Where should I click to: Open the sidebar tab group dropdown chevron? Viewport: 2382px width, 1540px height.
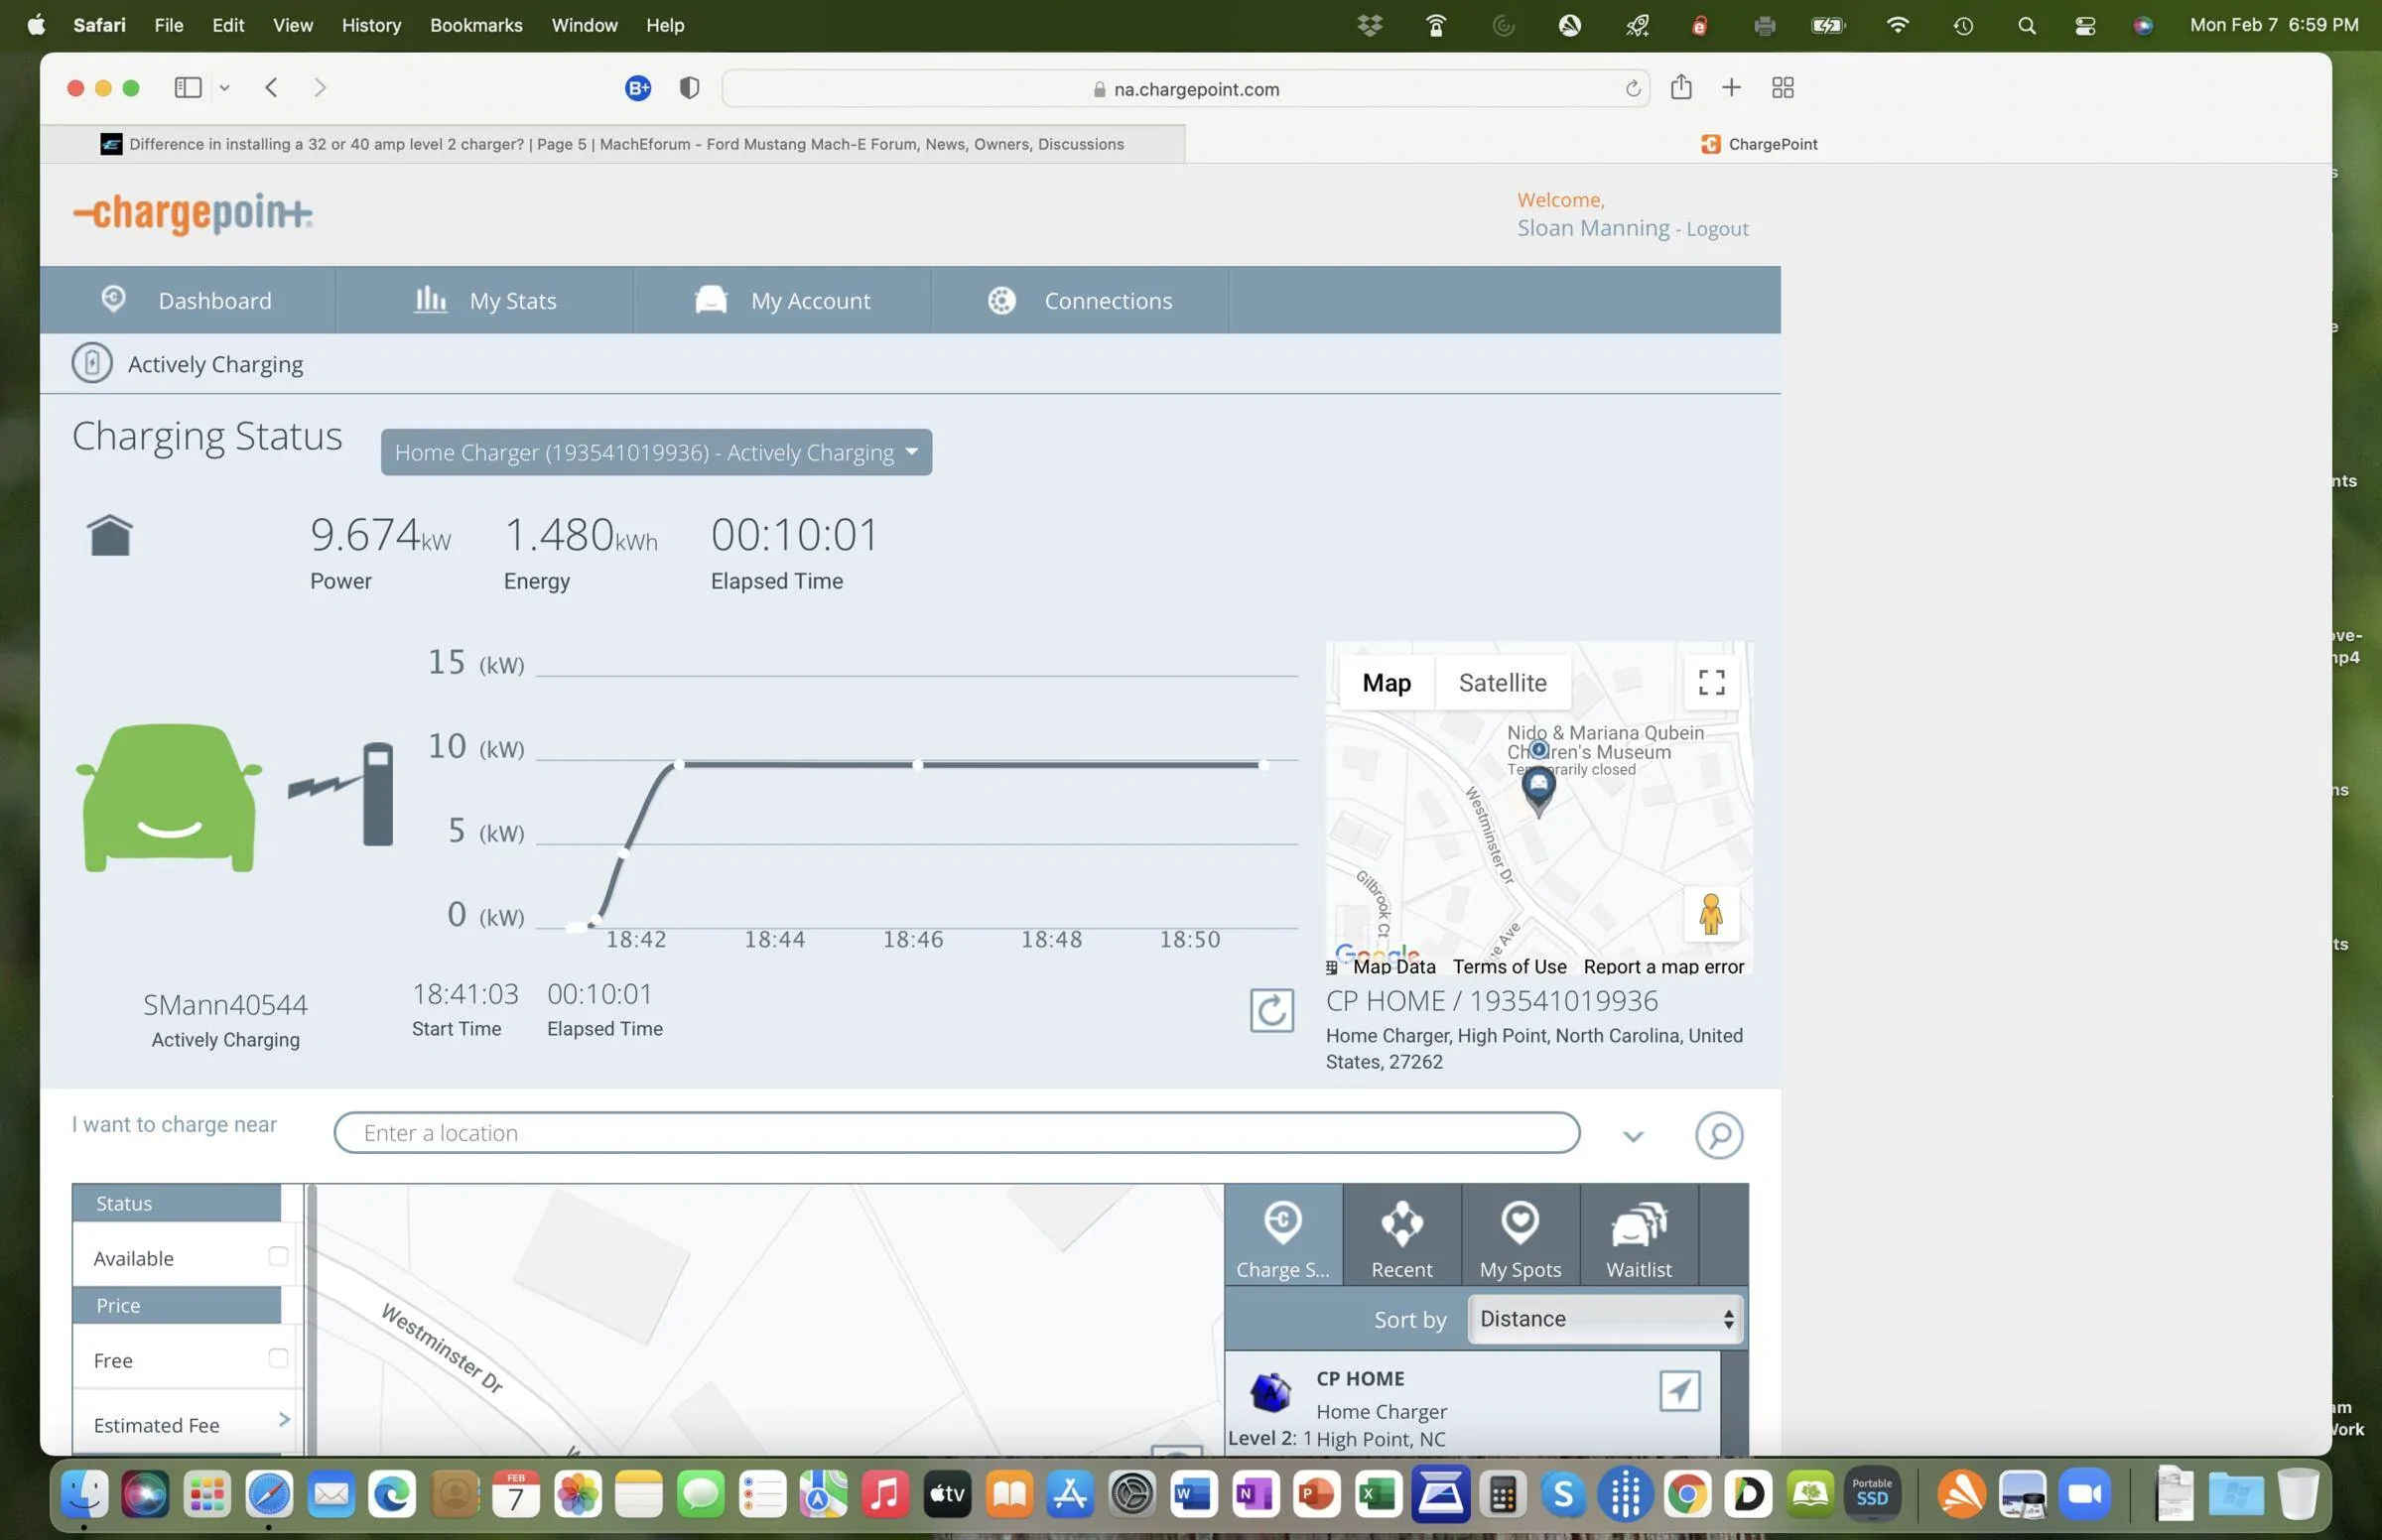click(x=225, y=88)
